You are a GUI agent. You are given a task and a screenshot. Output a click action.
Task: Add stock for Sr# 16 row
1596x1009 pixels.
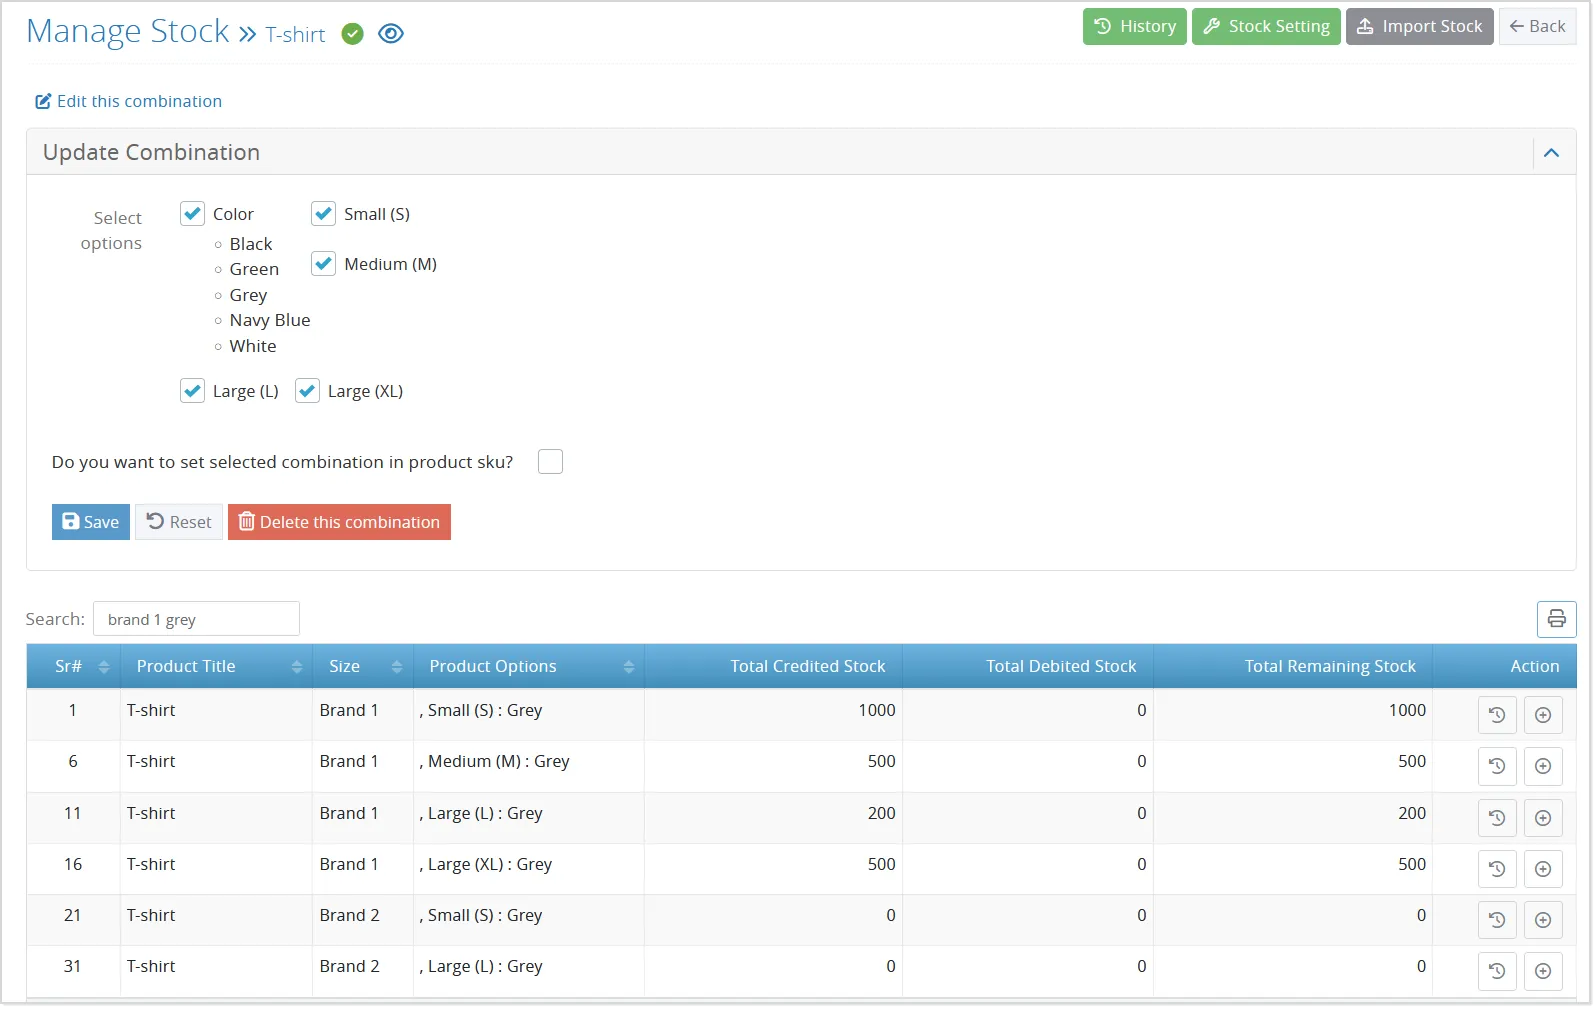1543,869
